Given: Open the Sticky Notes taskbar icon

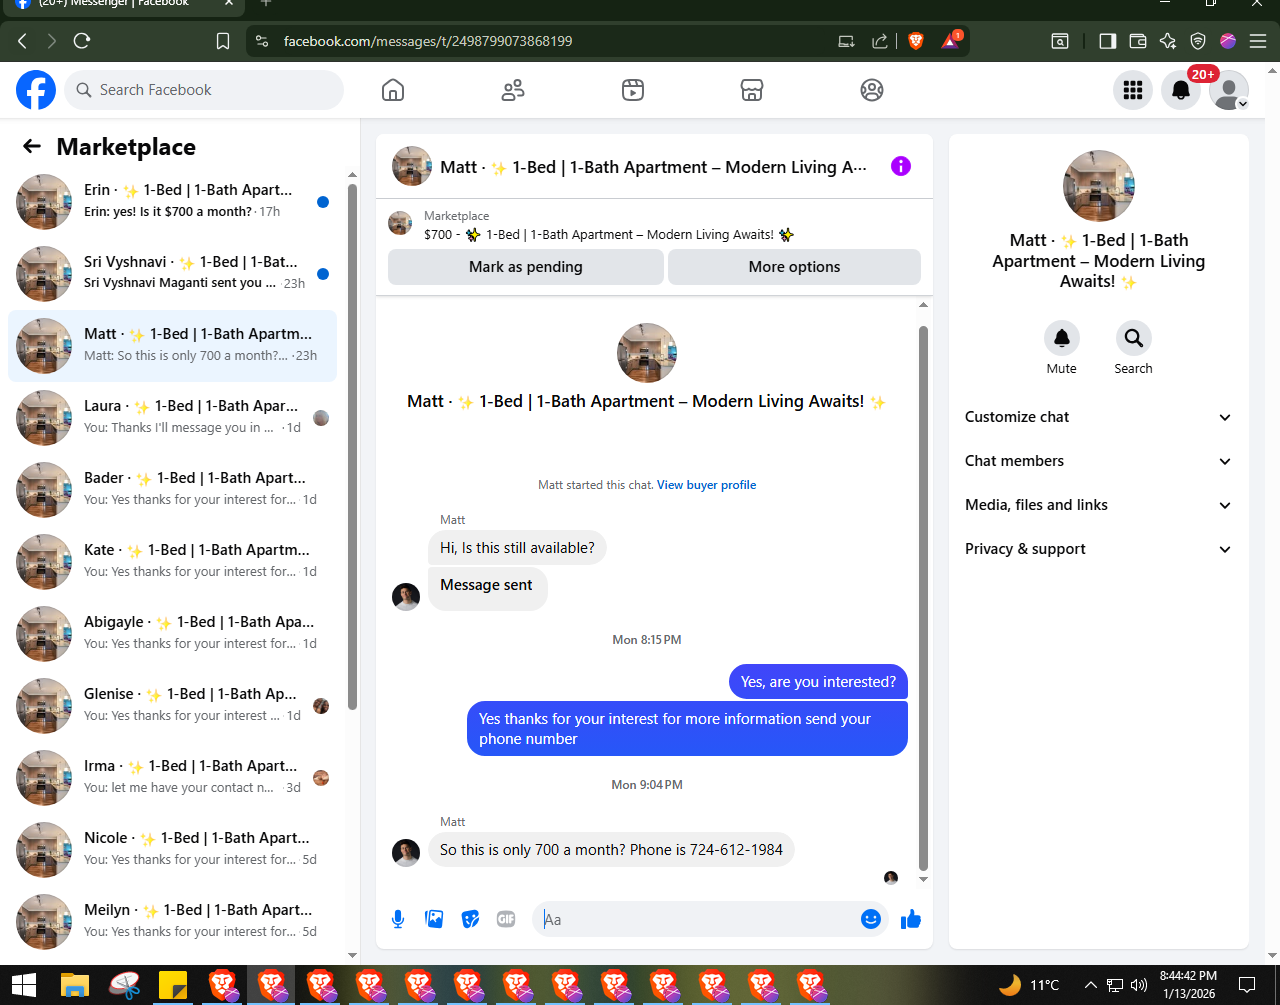Looking at the screenshot, I should 174,985.
